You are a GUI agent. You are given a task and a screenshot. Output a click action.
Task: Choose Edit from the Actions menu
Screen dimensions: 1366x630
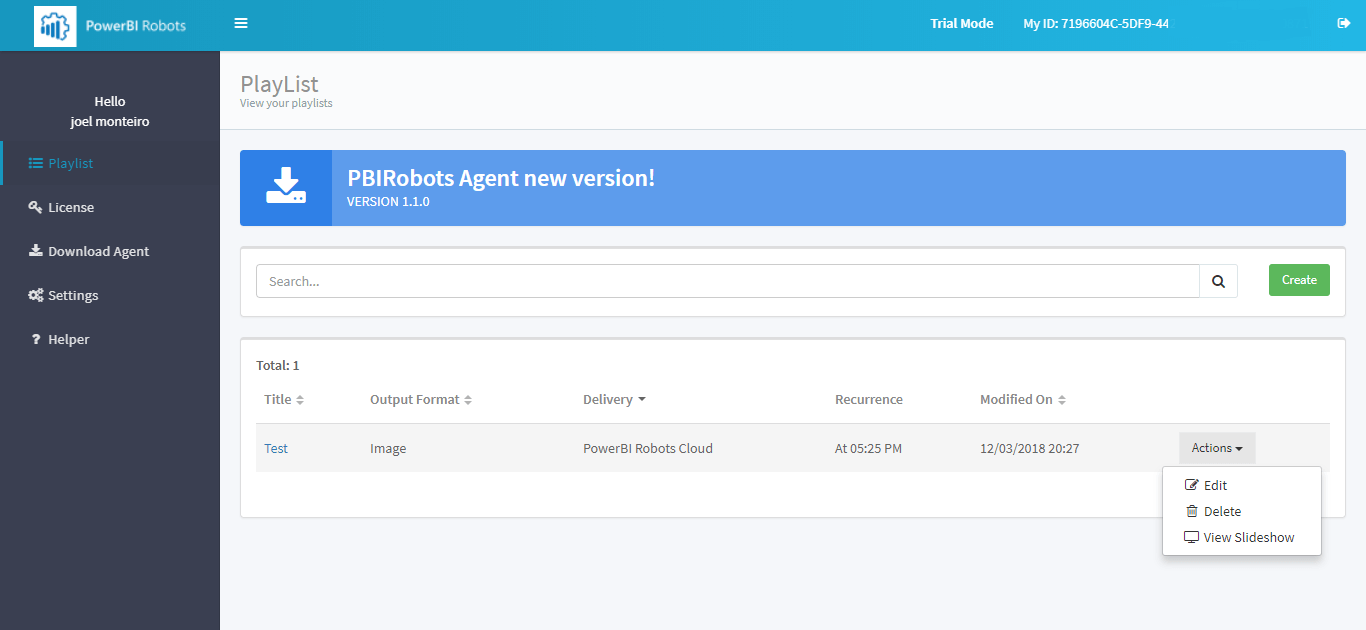[1215, 485]
